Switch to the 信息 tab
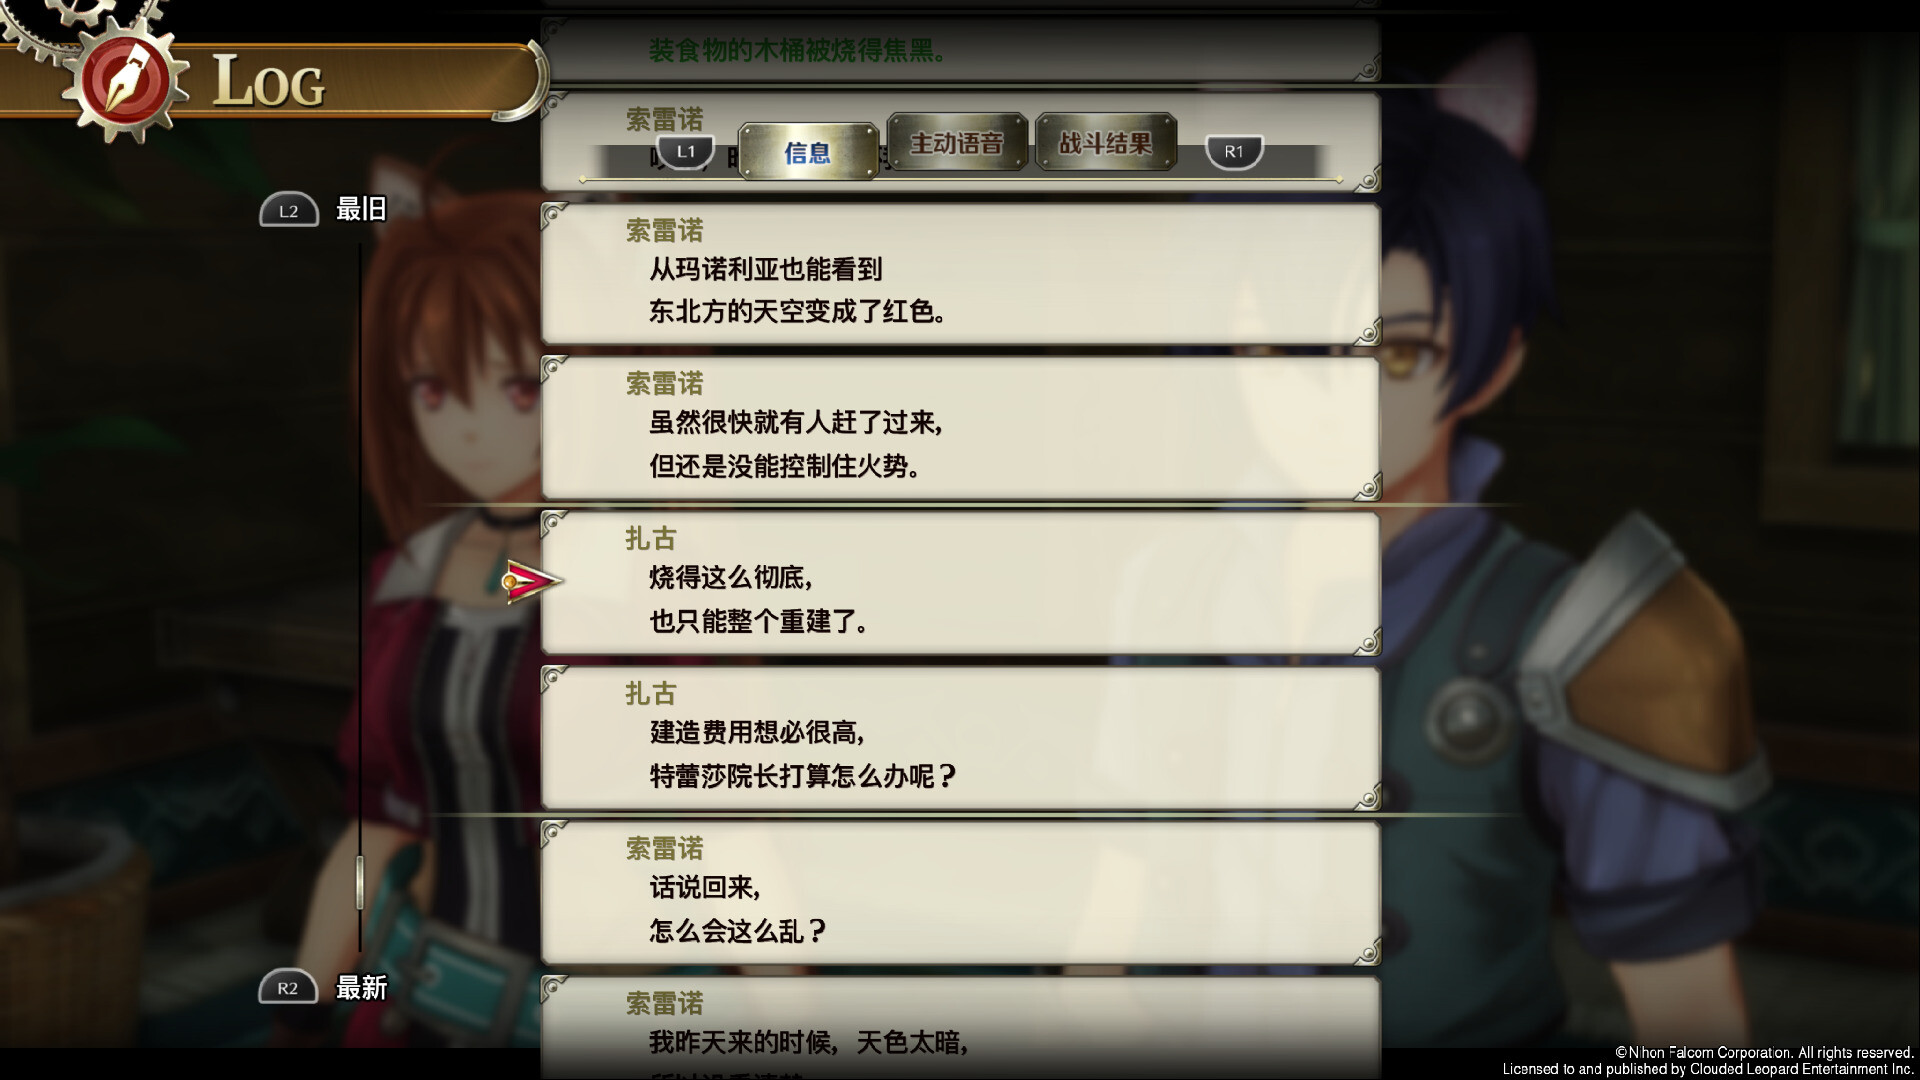This screenshot has height=1080, width=1920. [x=808, y=152]
